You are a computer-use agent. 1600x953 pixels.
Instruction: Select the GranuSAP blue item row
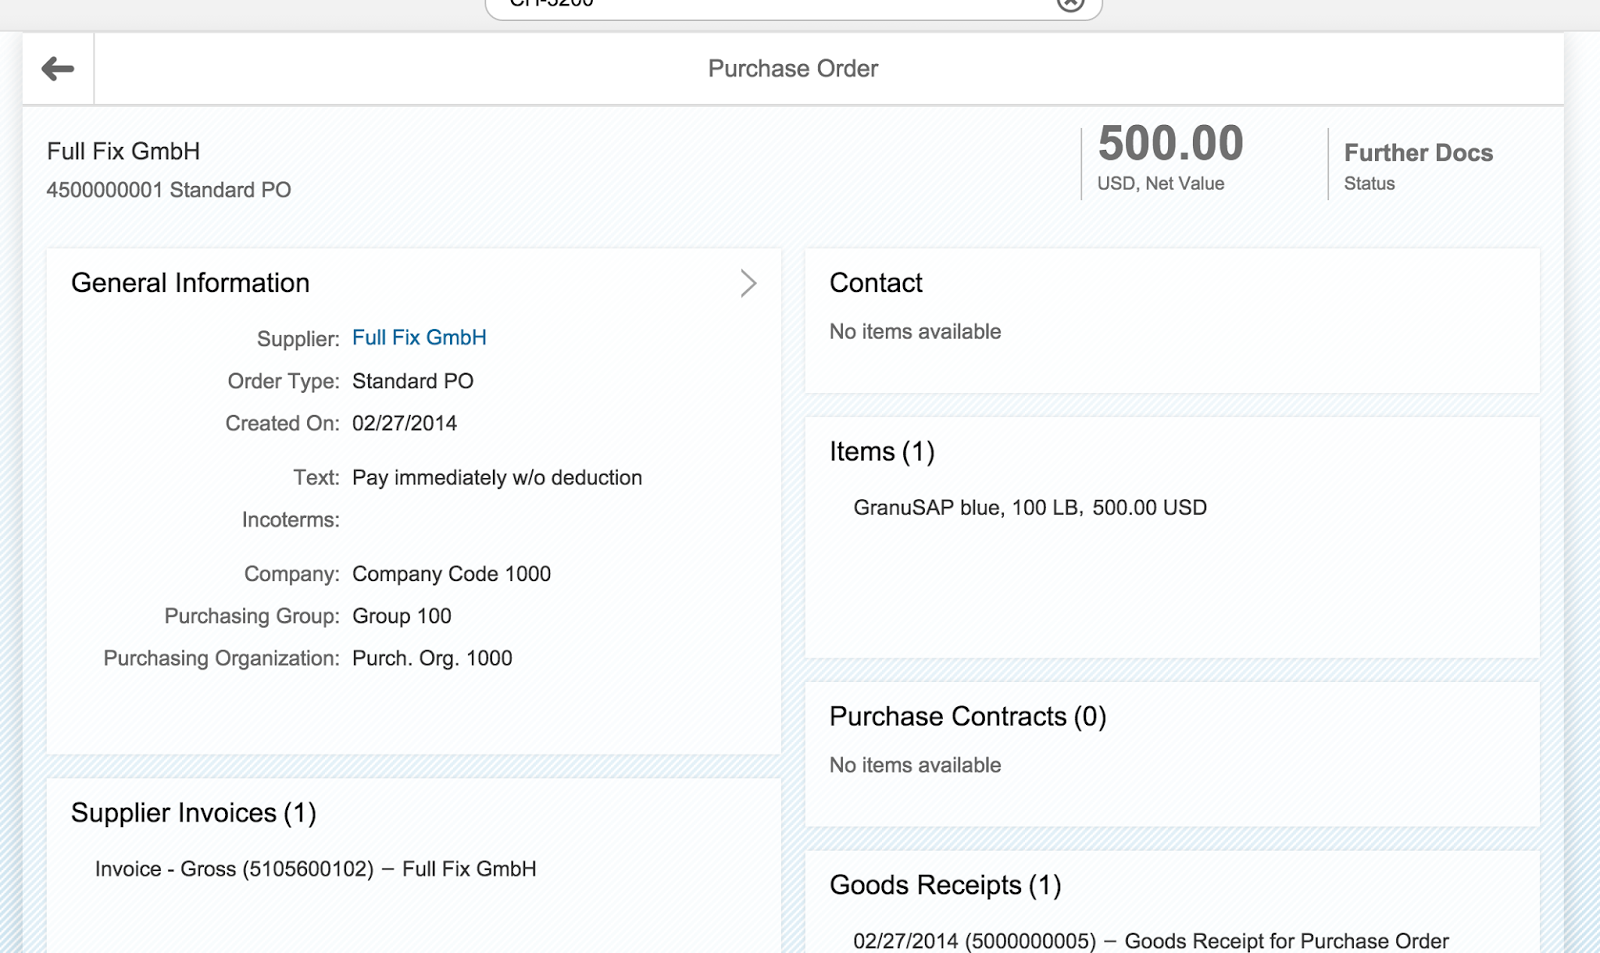(x=1029, y=508)
